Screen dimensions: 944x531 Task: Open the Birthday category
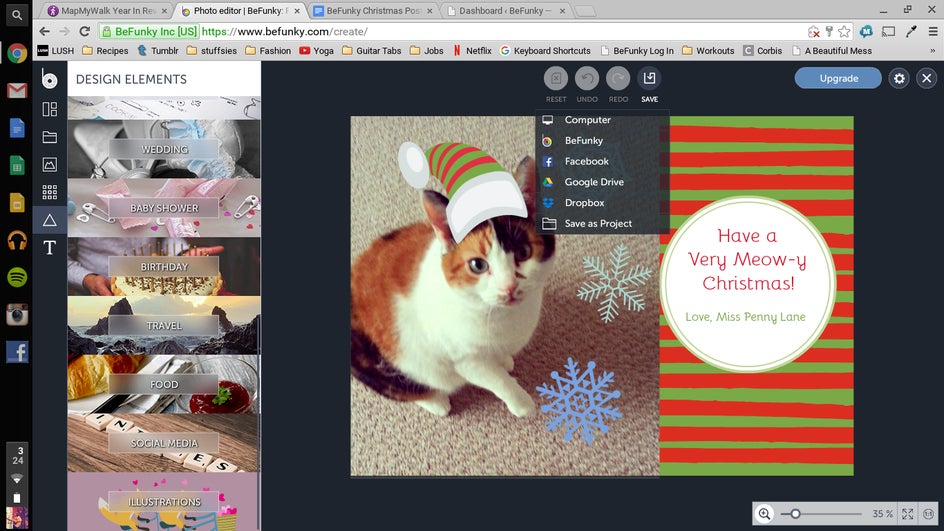click(164, 266)
